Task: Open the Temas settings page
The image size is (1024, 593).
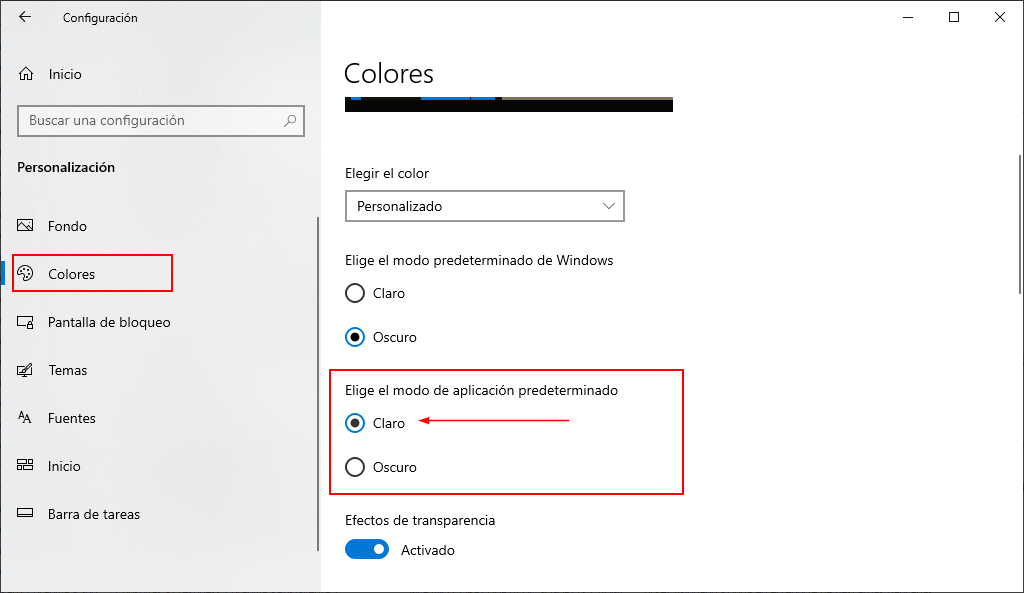Action: click(68, 370)
